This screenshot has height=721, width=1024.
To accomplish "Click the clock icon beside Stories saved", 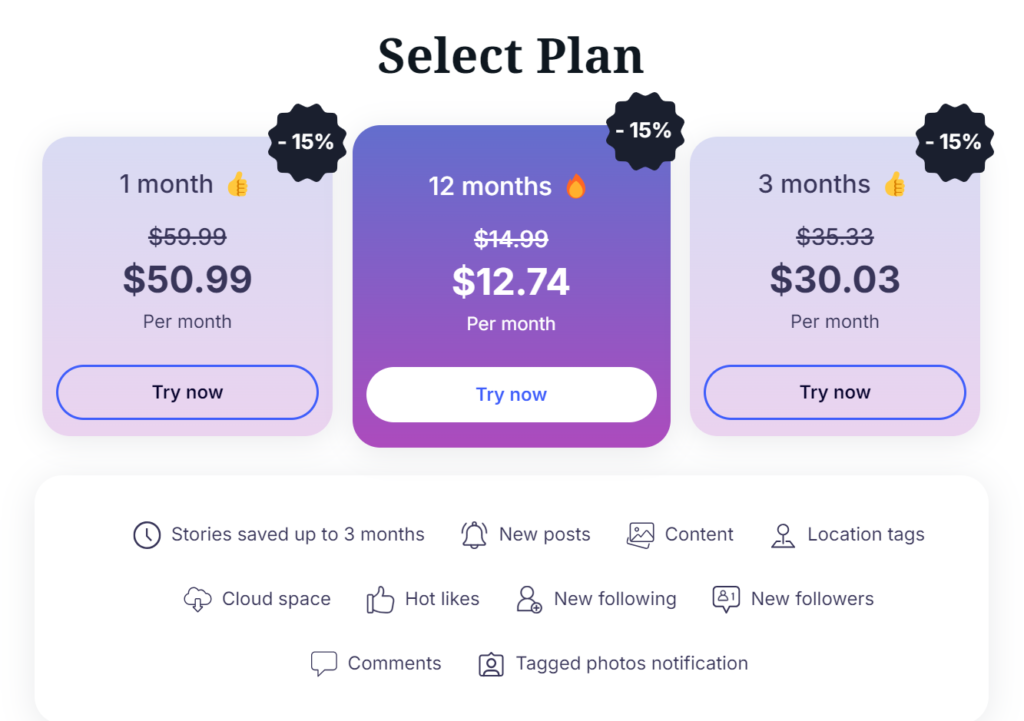I will coord(147,535).
